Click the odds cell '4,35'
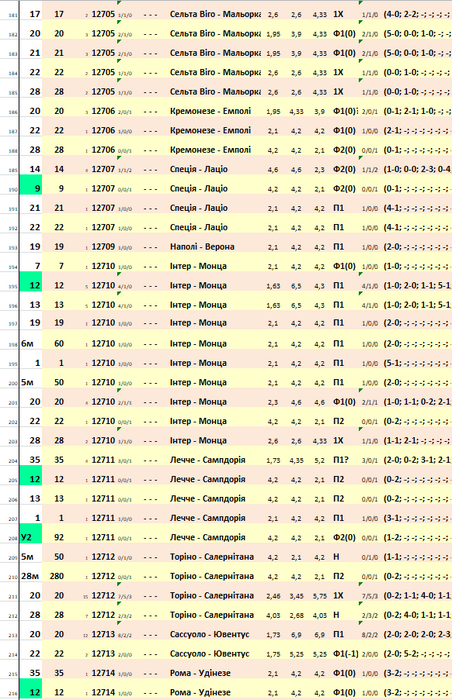 (x=297, y=460)
